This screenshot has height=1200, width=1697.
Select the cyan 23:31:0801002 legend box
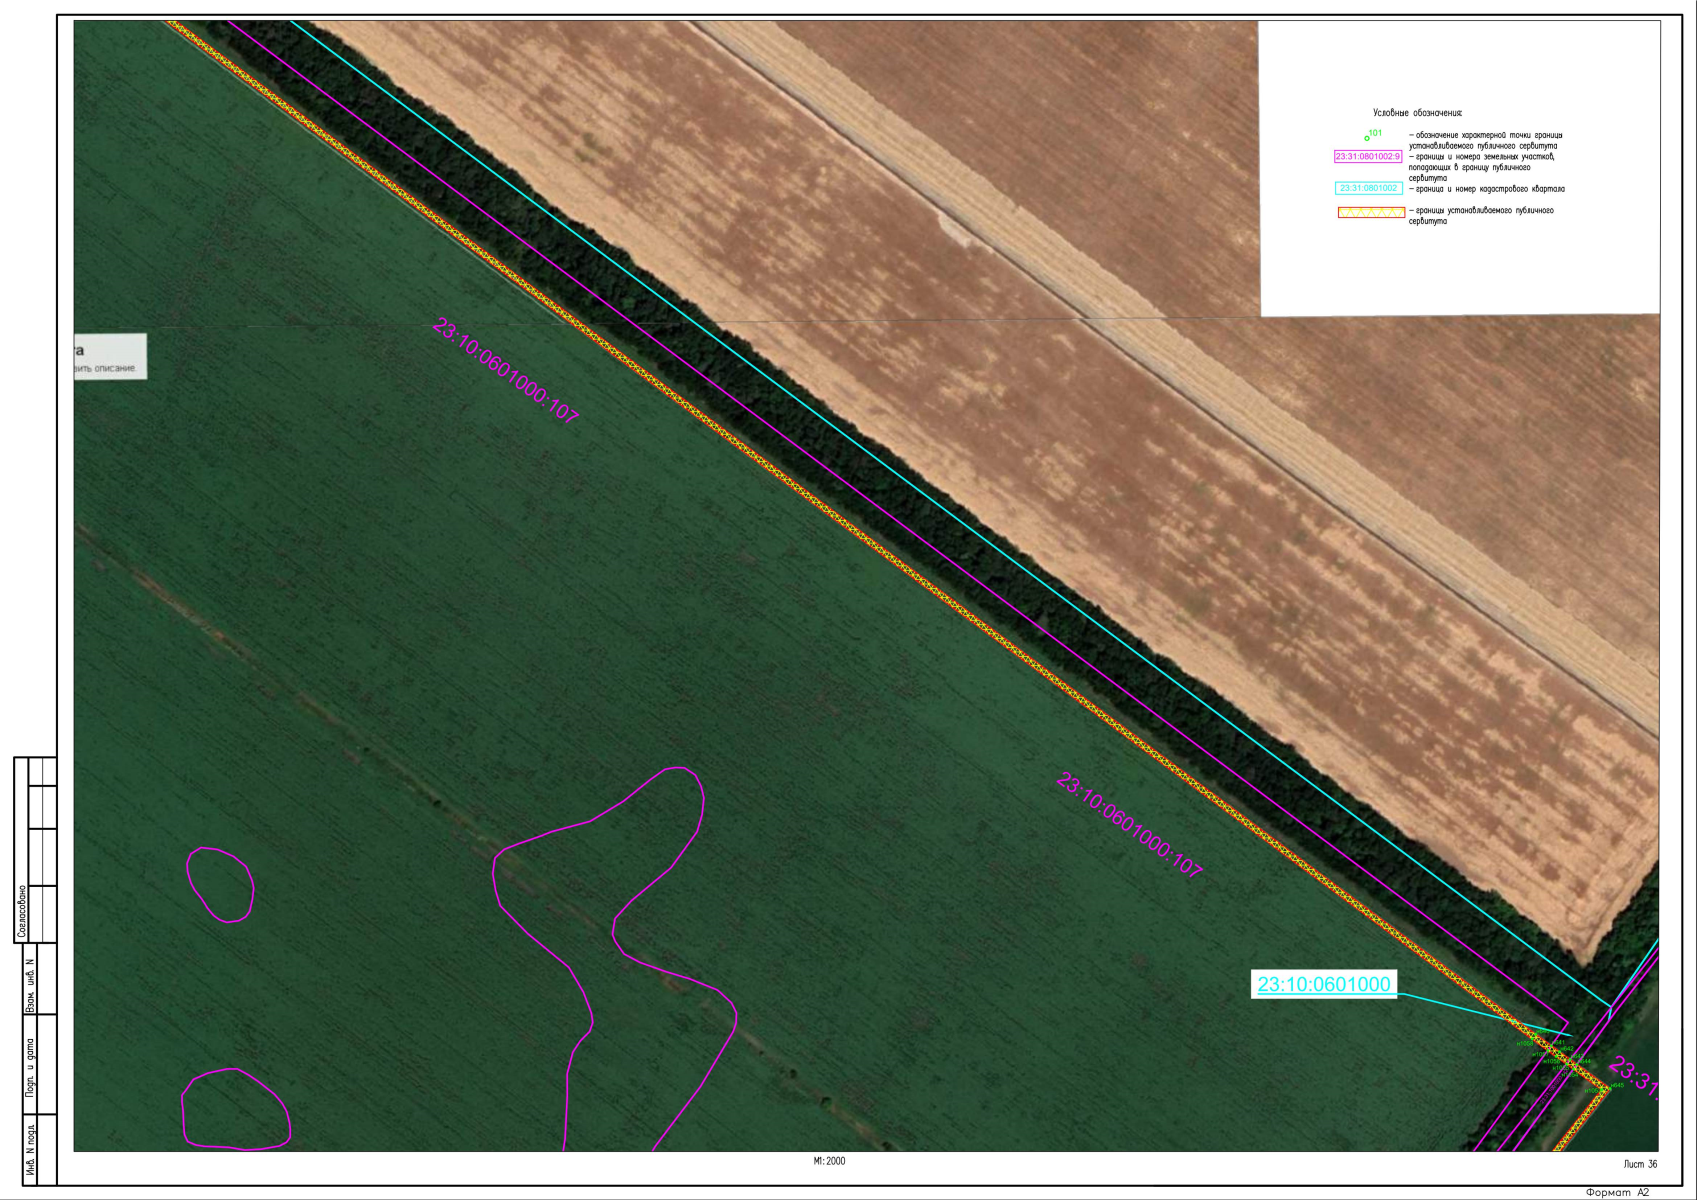1368,188
